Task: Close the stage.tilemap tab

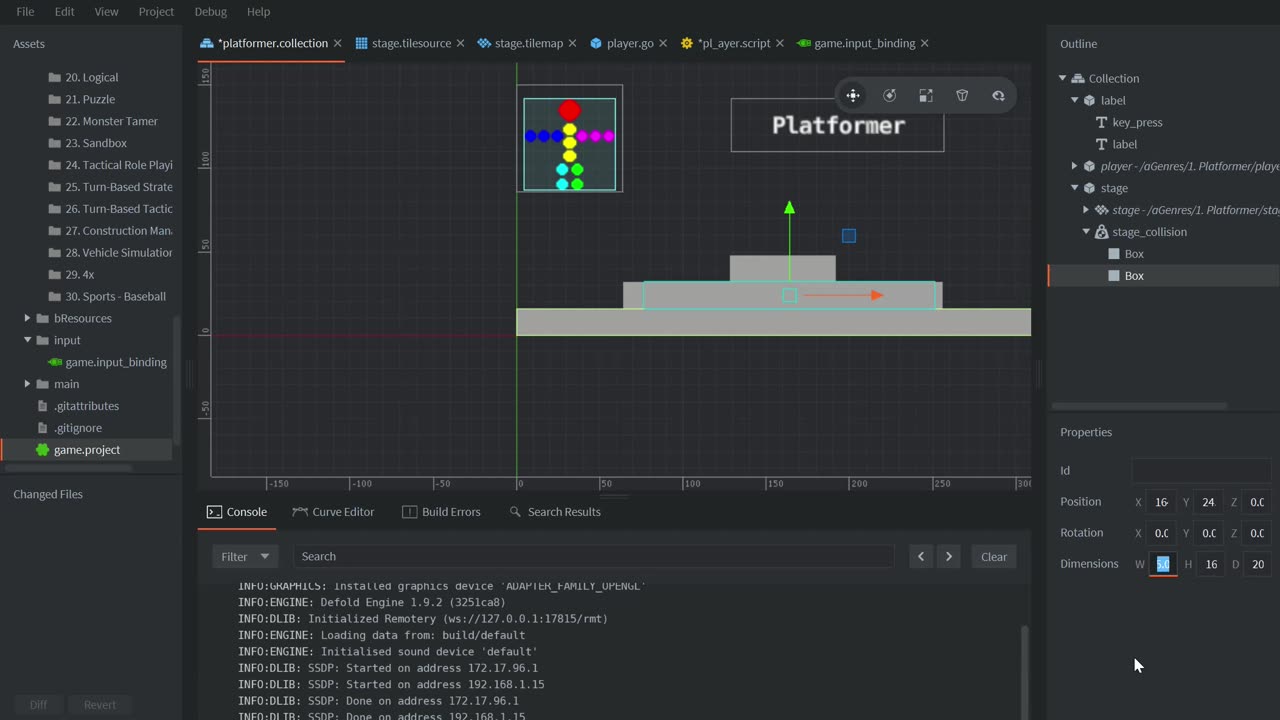Action: (x=572, y=43)
